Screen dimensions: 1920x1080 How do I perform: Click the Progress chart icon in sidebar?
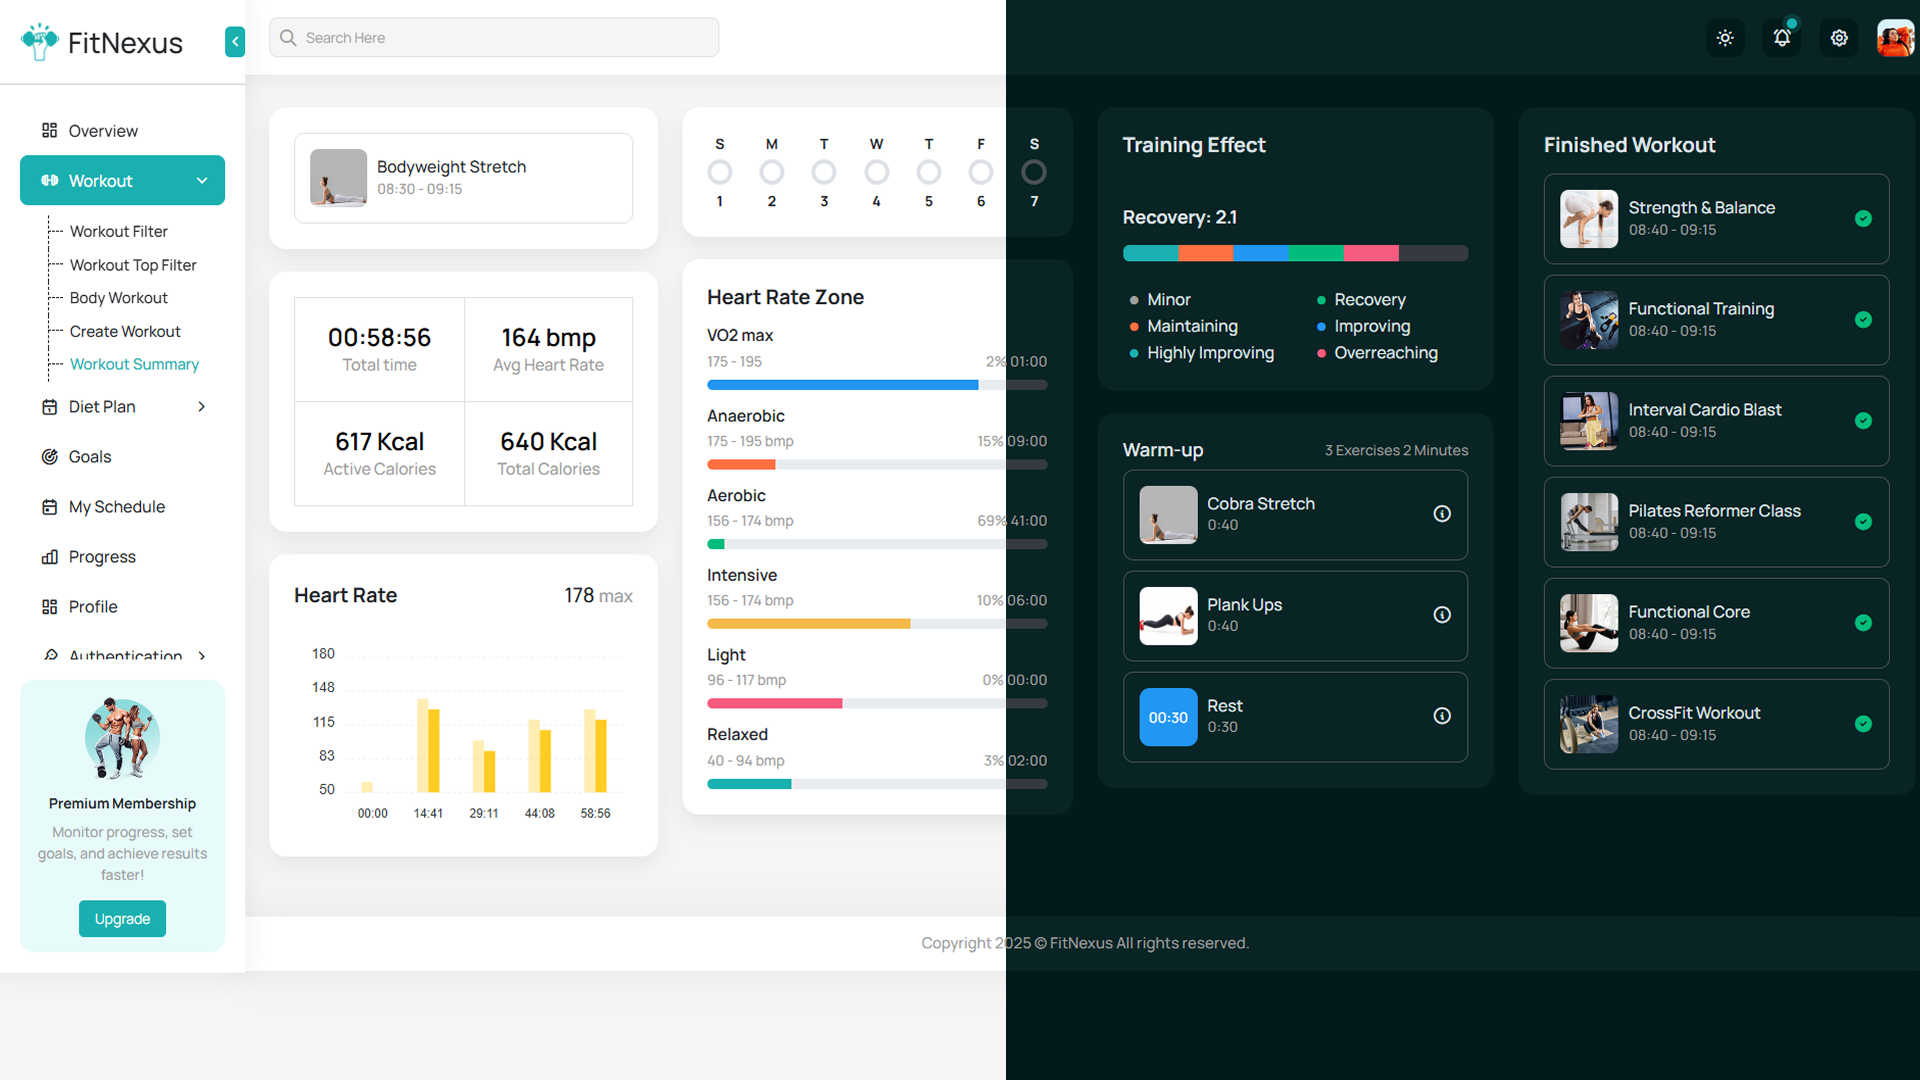tap(50, 557)
